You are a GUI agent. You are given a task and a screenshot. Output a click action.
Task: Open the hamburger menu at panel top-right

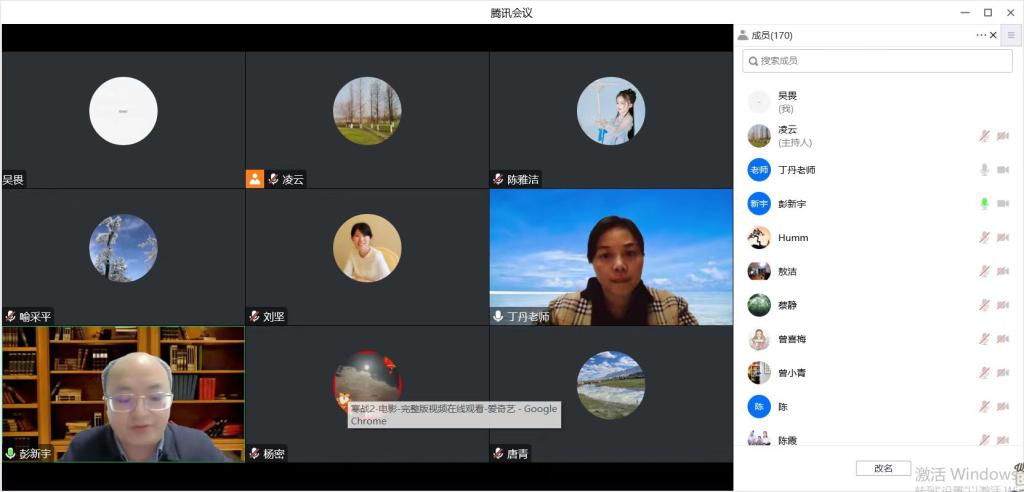coord(1010,35)
